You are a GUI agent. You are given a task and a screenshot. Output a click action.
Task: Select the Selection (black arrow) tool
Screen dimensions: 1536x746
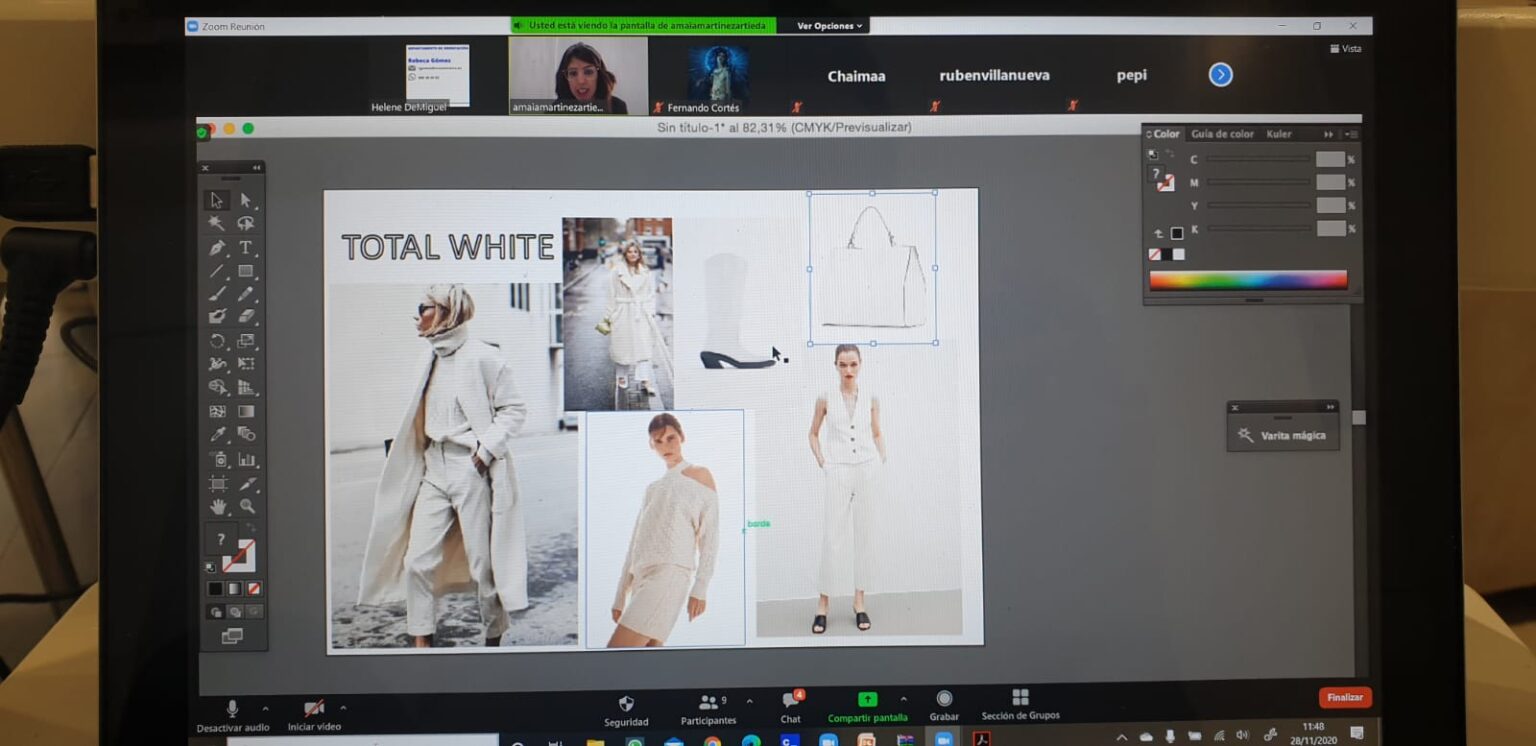coord(217,200)
